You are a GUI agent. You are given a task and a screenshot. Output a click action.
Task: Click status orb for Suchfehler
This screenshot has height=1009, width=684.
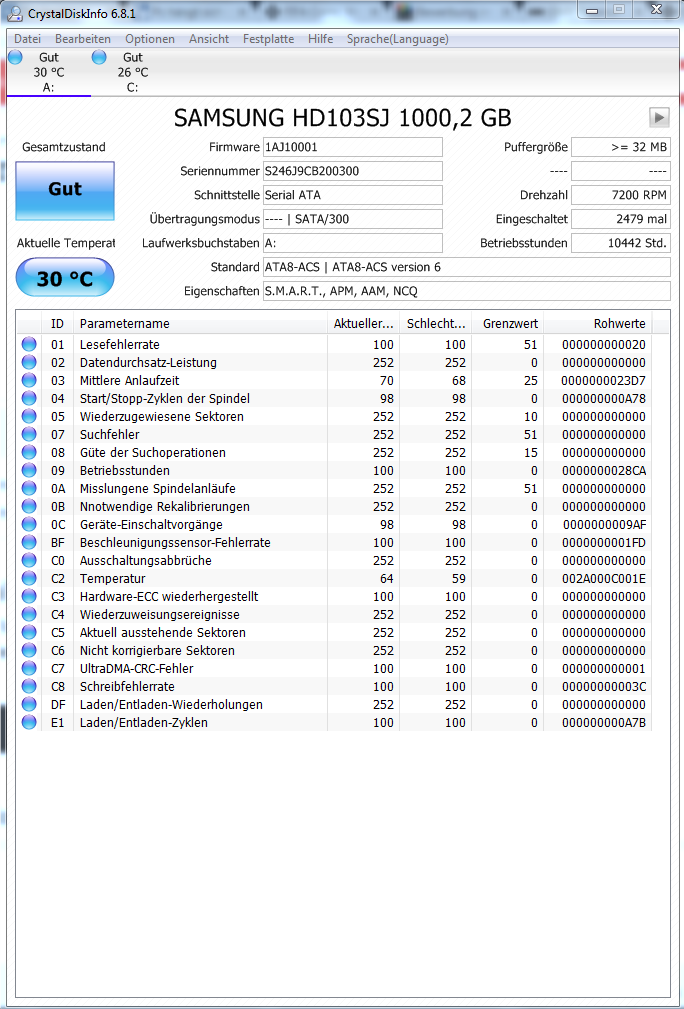(x=28, y=434)
